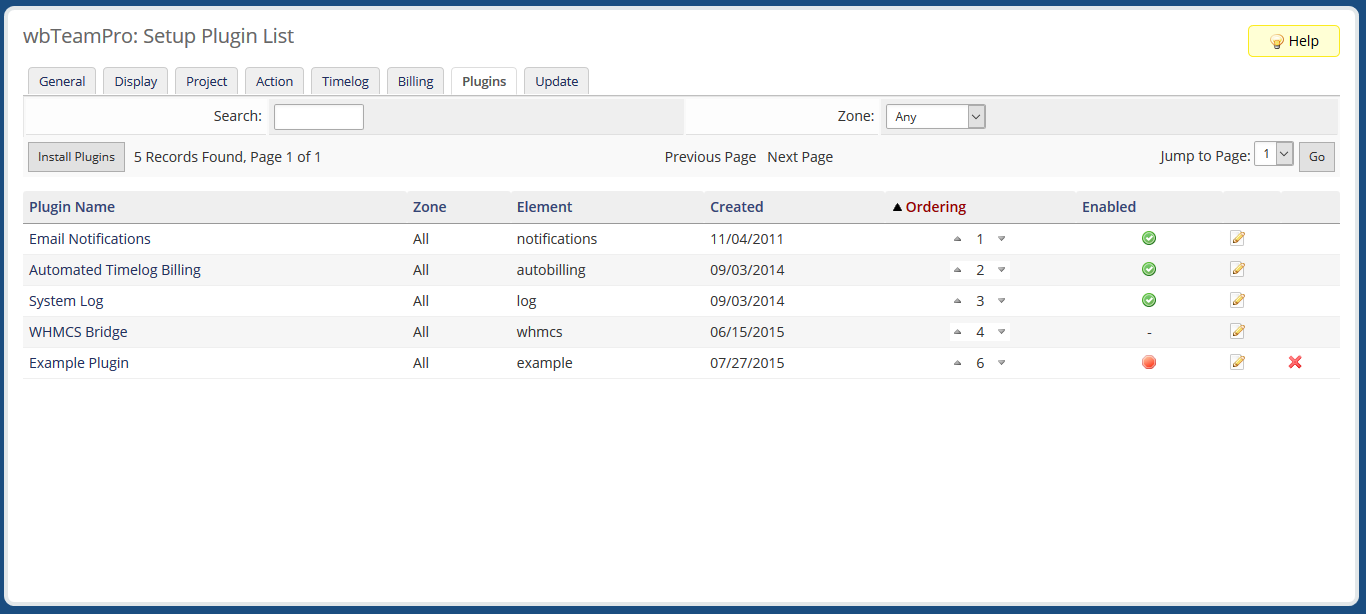Disable Automated Timelog Billing via green check

coord(1149,269)
